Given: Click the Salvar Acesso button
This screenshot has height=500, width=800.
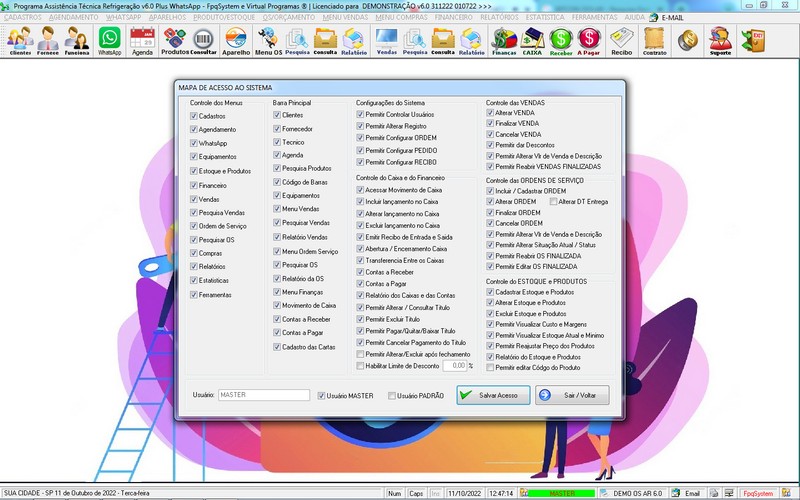Looking at the screenshot, I should coord(492,395).
